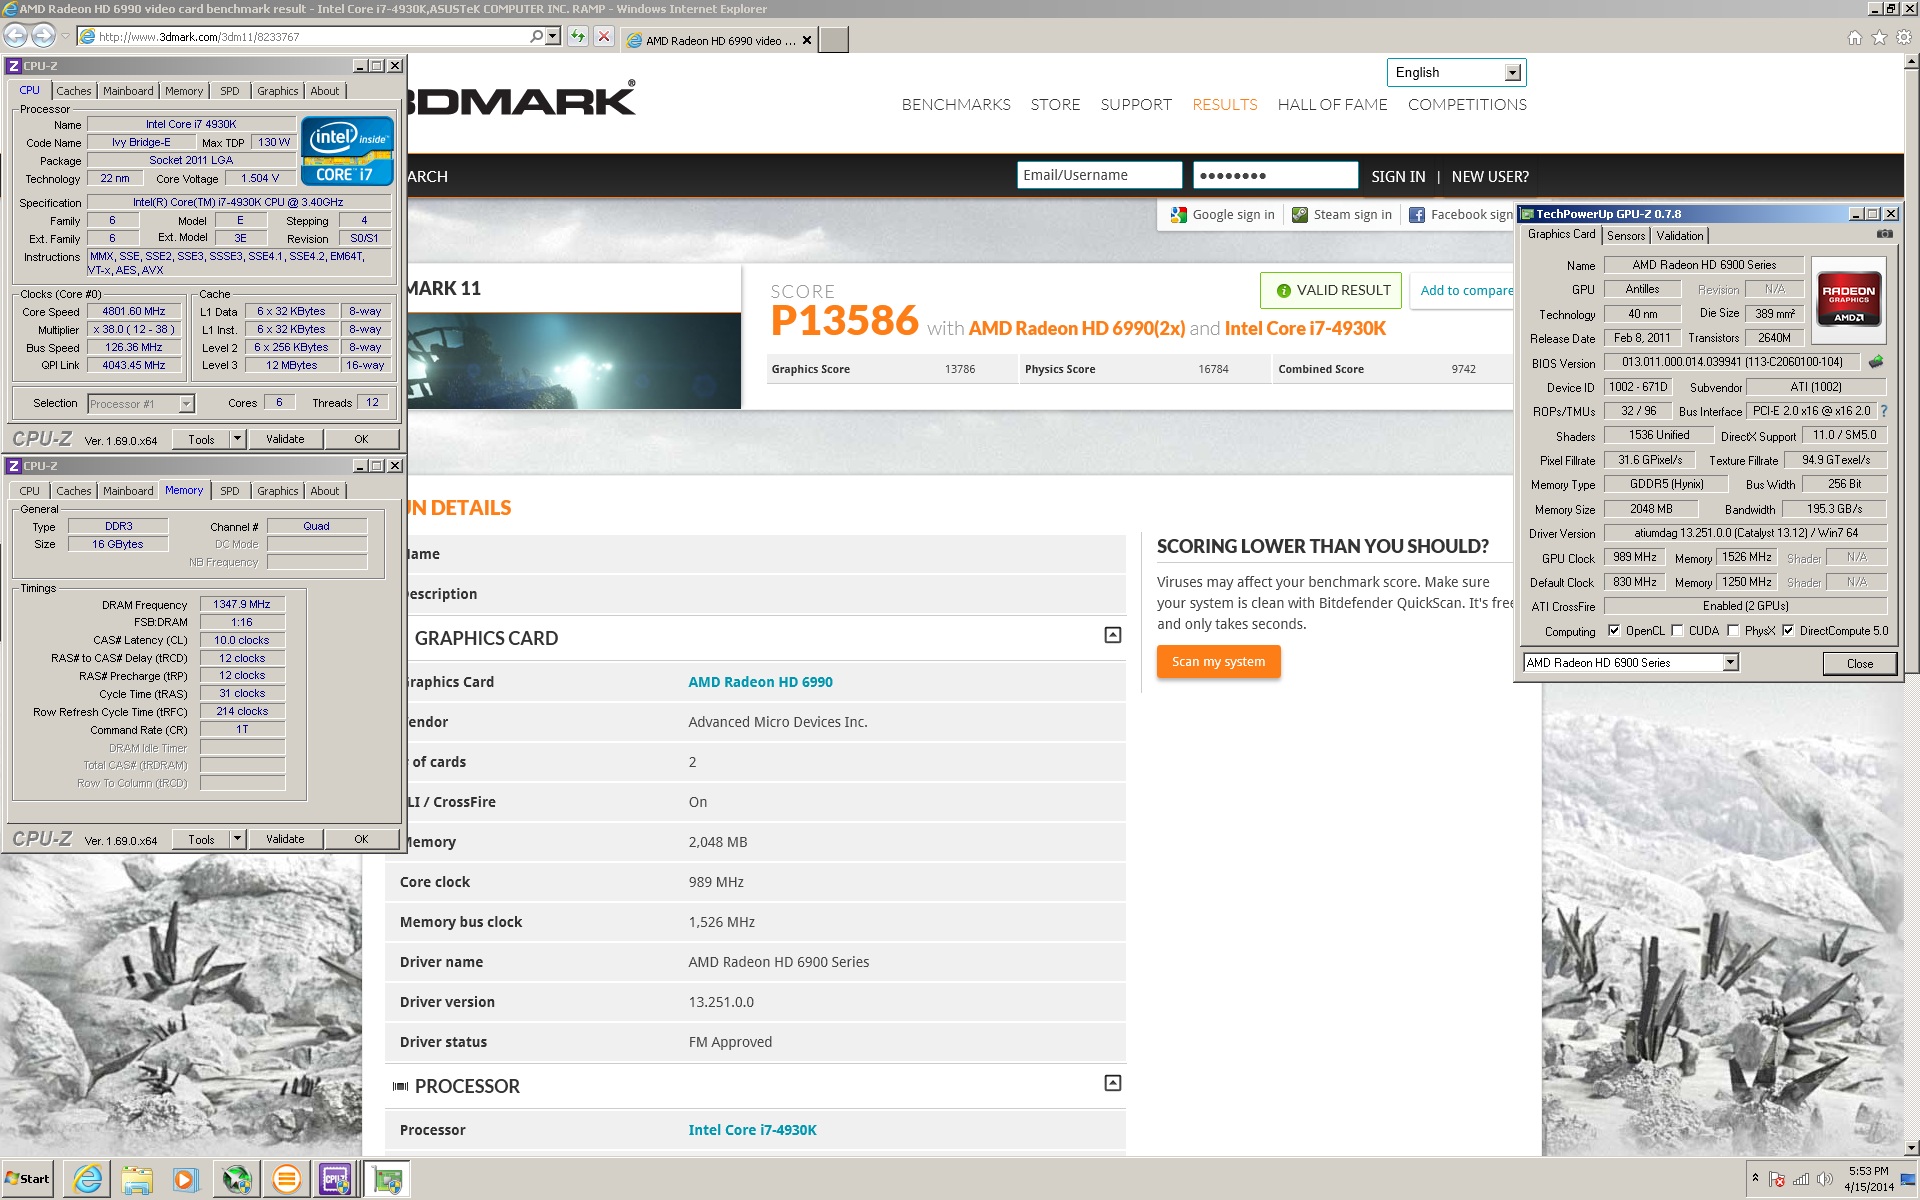Open the GPU selection dropdown in GPU-Z

1730,663
